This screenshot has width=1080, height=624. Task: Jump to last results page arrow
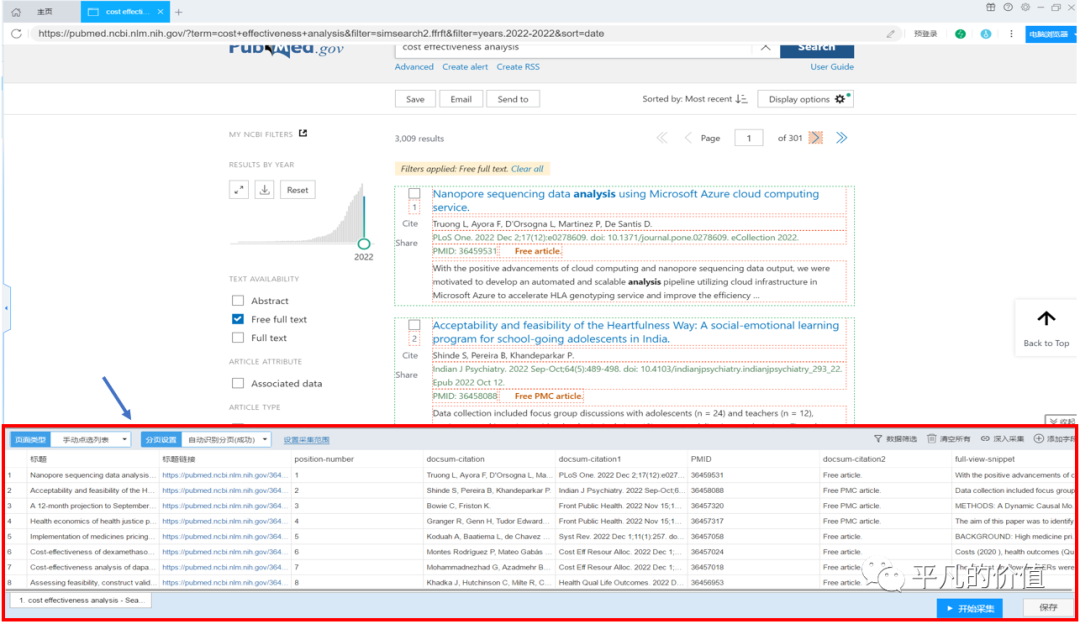(x=842, y=138)
